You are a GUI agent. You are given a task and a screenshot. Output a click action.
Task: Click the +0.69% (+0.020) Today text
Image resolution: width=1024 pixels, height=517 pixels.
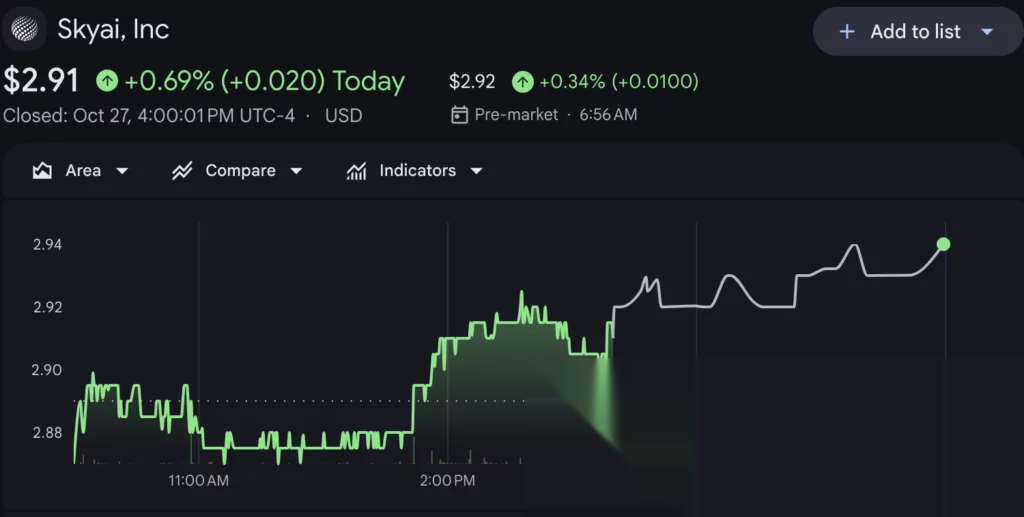pyautogui.click(x=264, y=82)
